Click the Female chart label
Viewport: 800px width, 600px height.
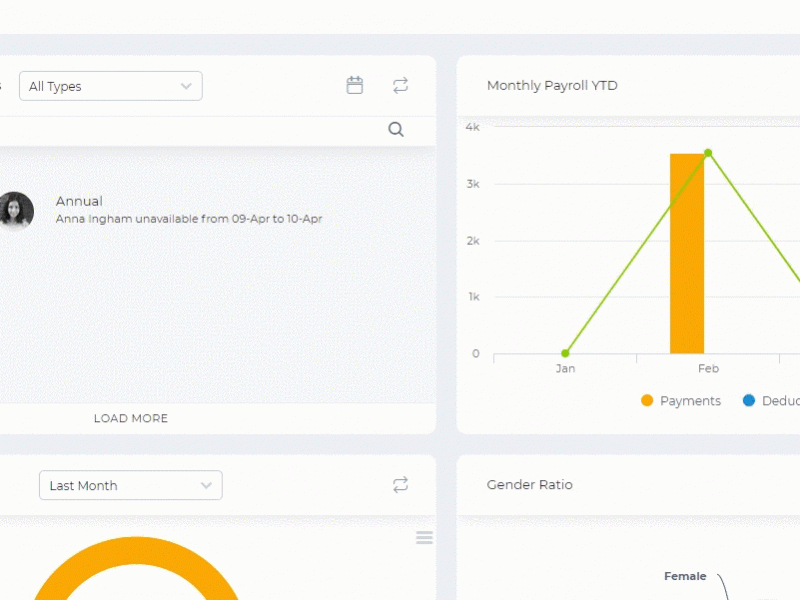click(685, 576)
